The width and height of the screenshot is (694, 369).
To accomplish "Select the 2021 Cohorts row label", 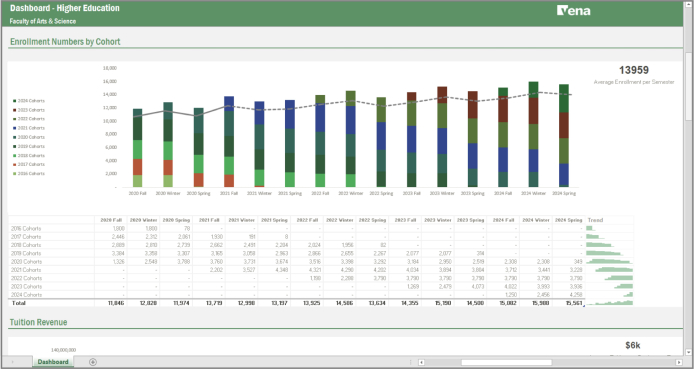I will click(26, 270).
